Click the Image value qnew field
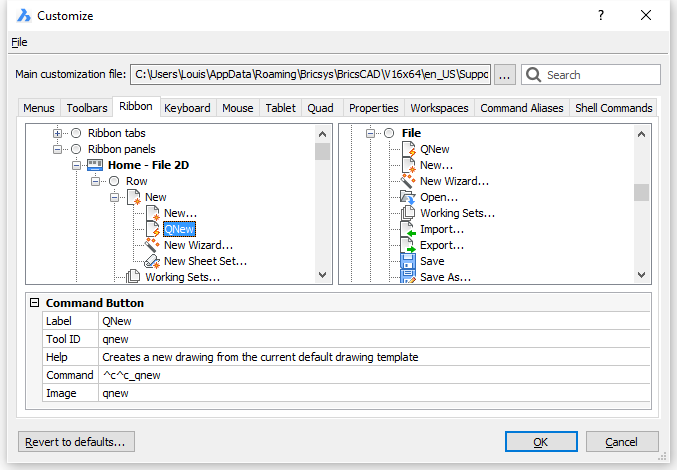Viewport: 677px width, 470px height. coord(374,393)
